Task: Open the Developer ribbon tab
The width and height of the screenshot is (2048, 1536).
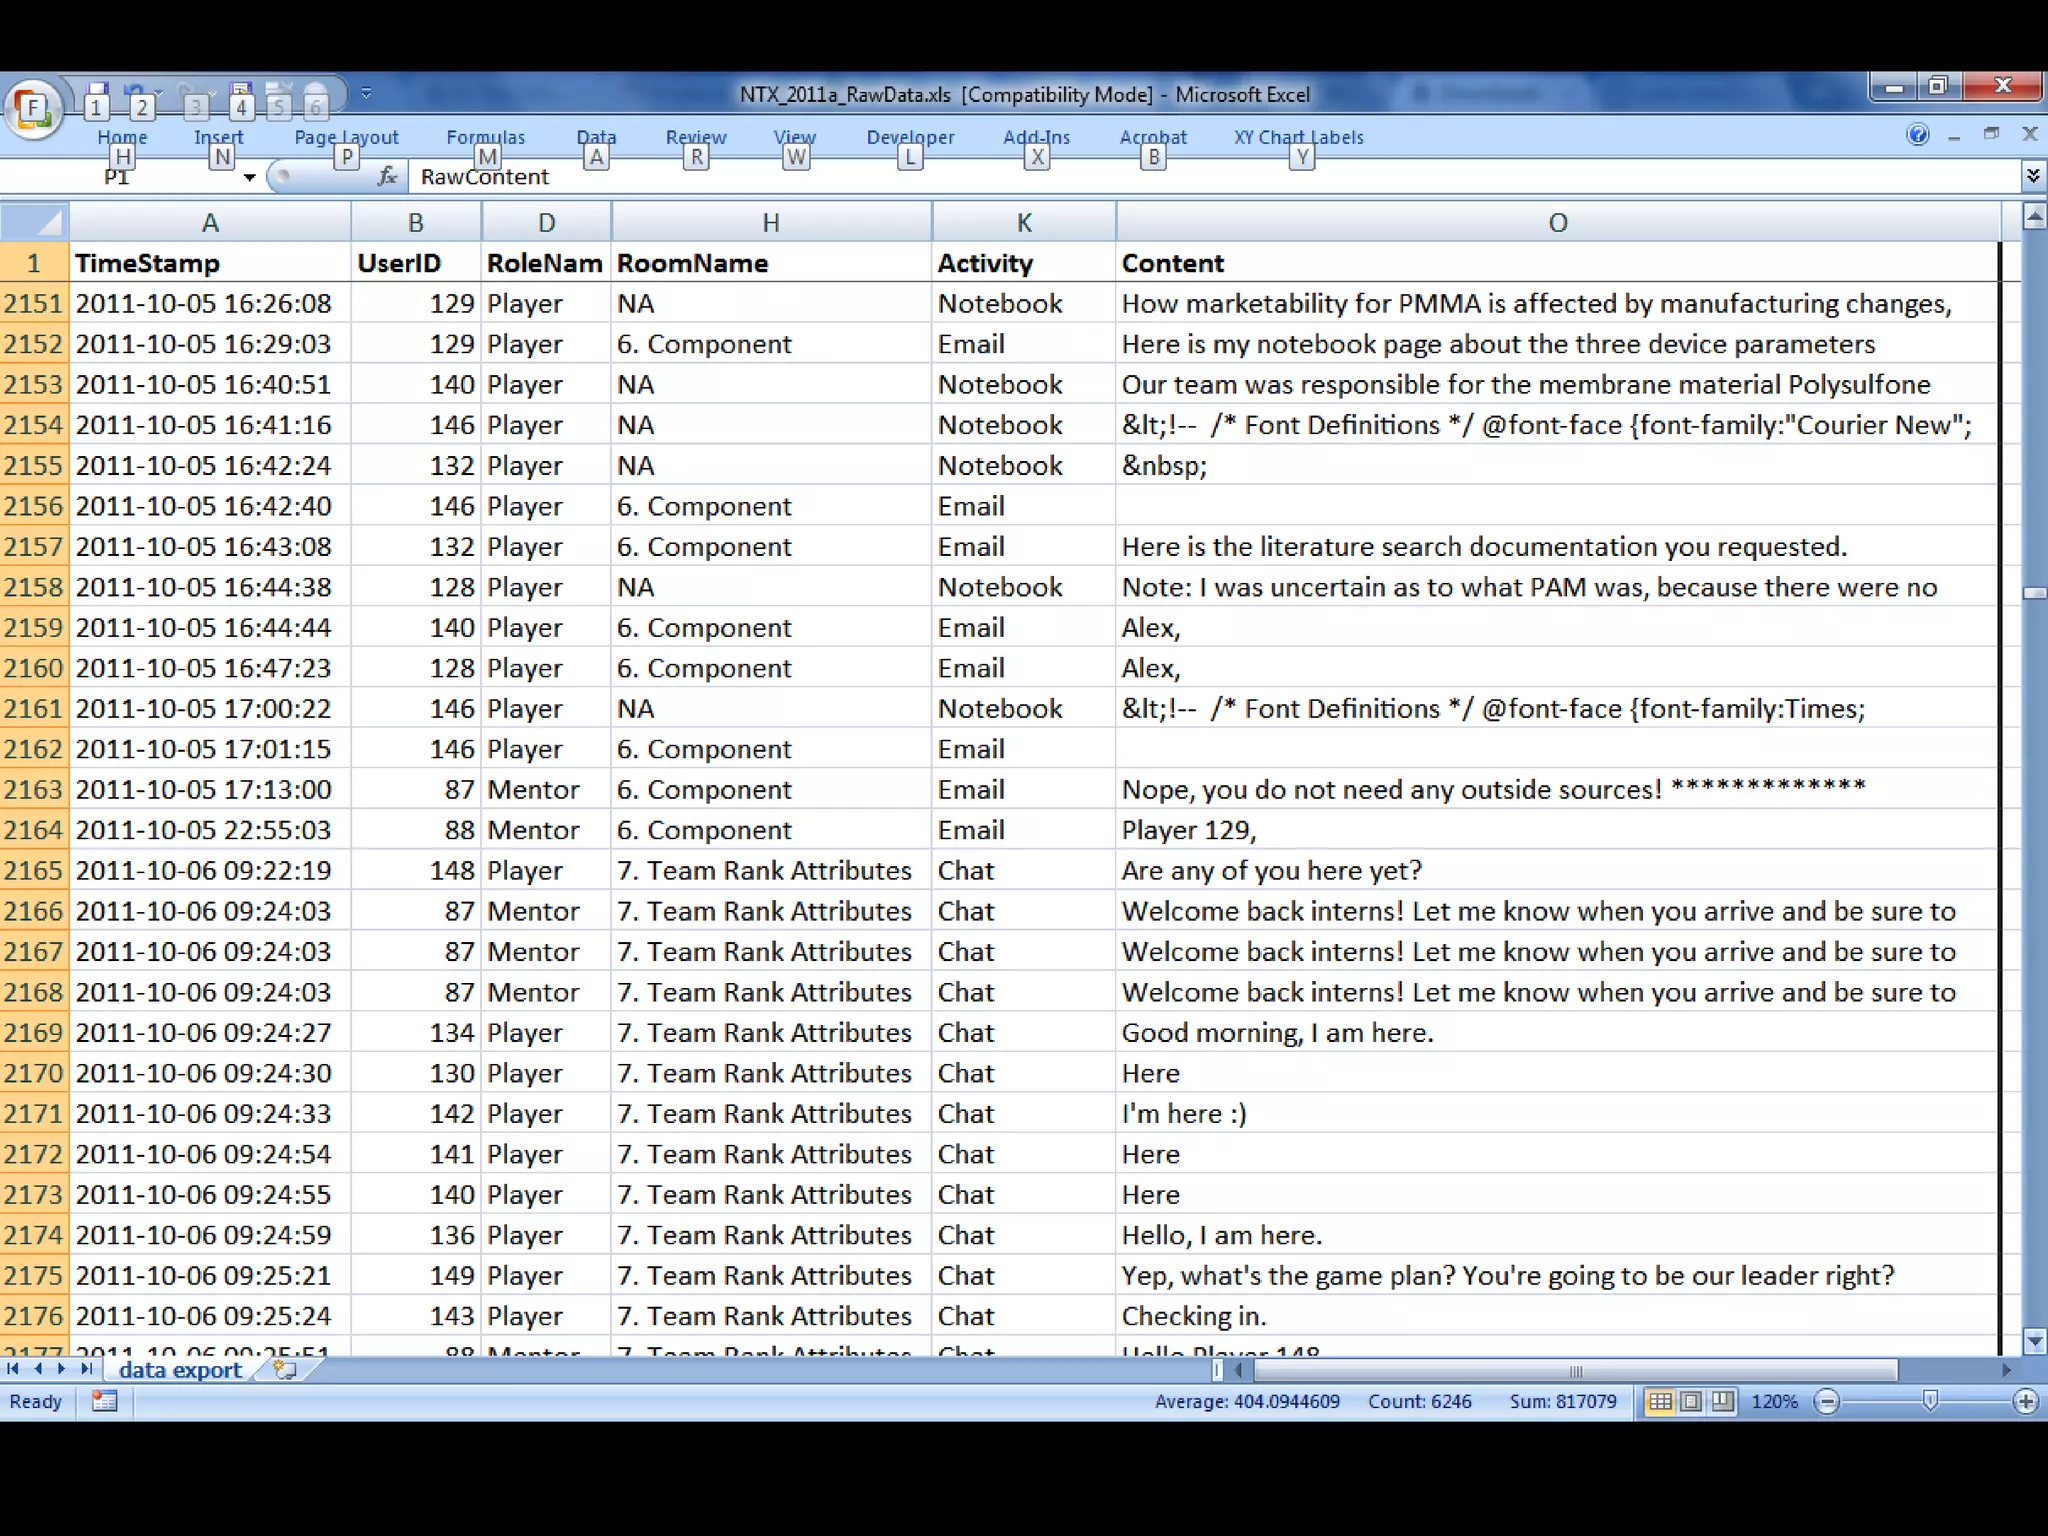Action: (x=910, y=137)
